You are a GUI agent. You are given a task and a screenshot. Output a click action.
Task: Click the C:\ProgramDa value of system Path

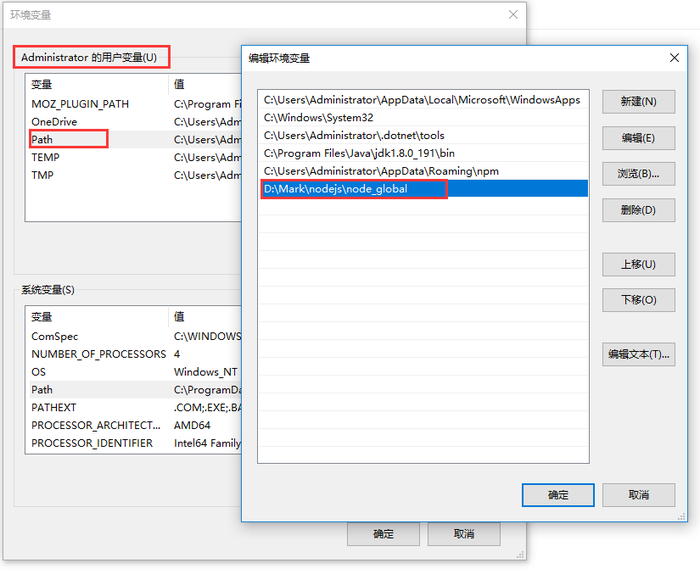click(x=208, y=390)
